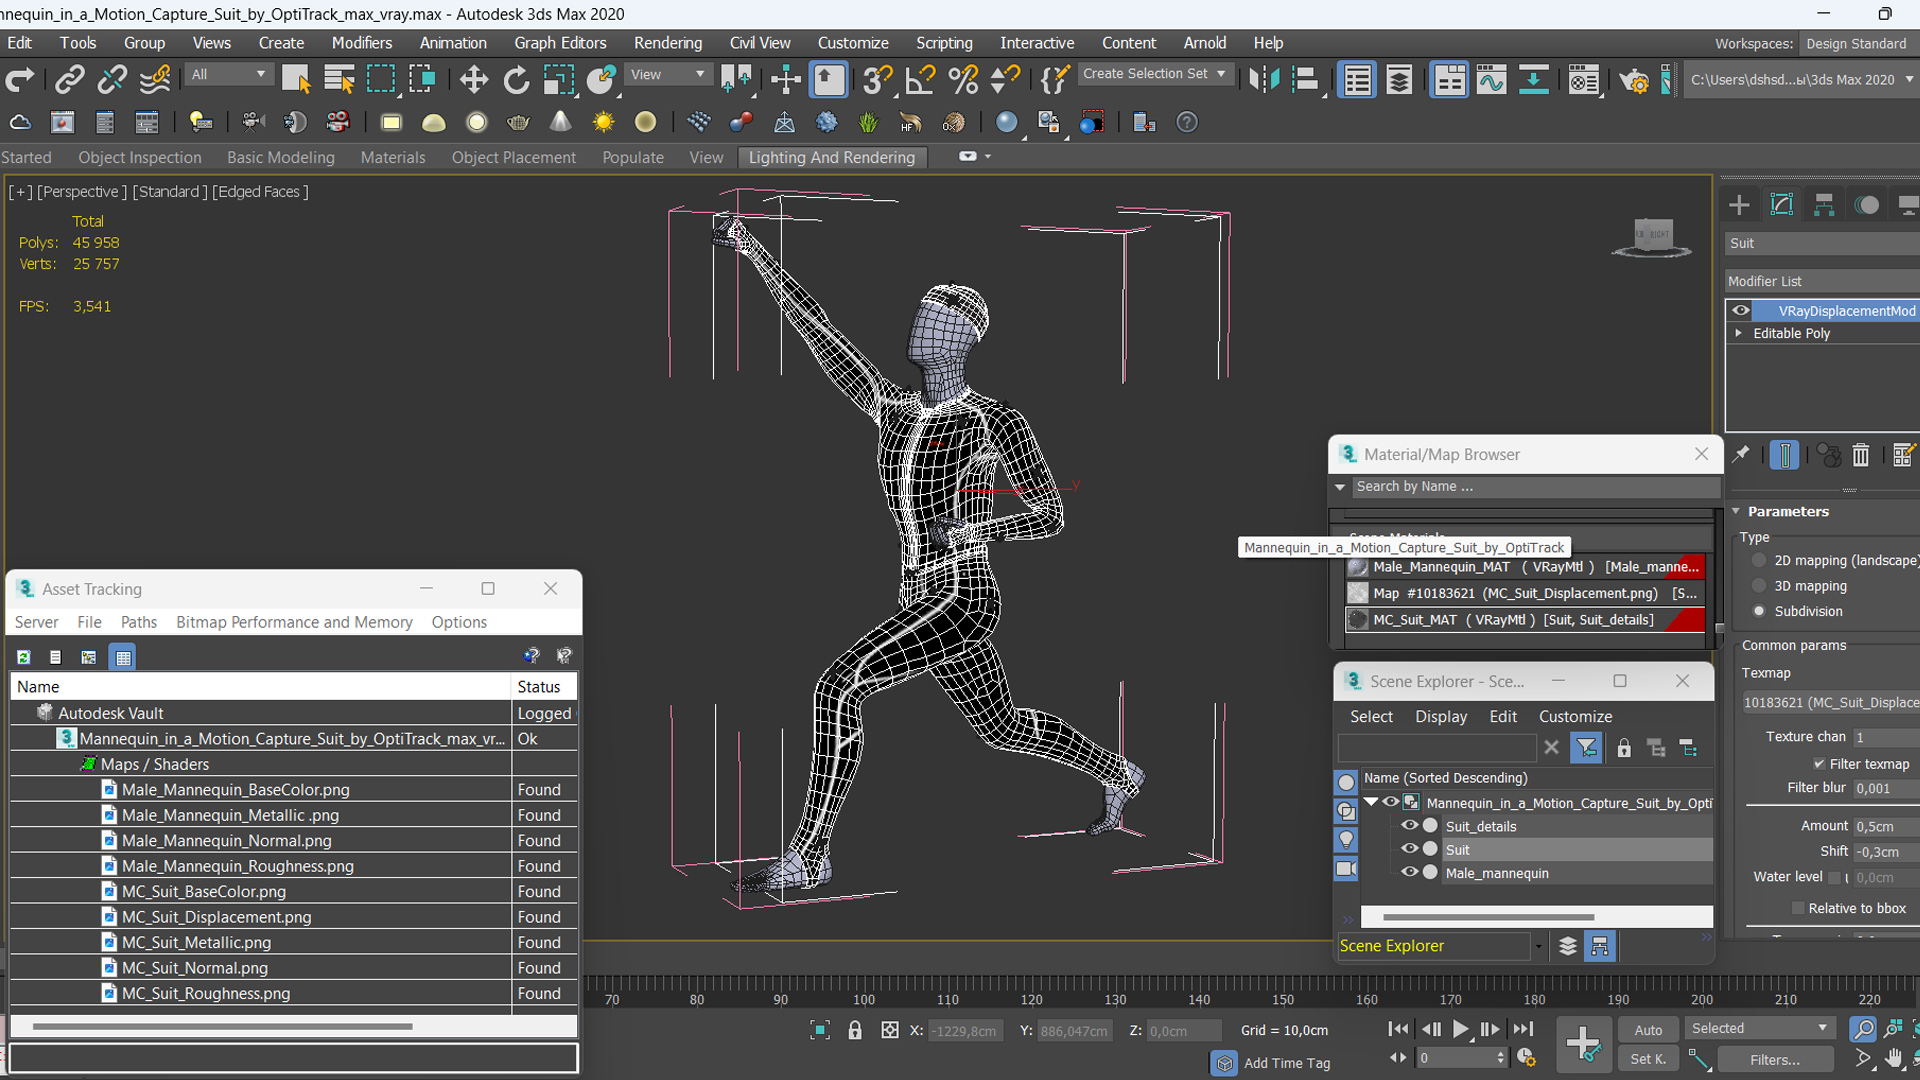Image resolution: width=1920 pixels, height=1080 pixels.
Task: Hide Suit_details in Scene Explorer
Action: 1409,826
